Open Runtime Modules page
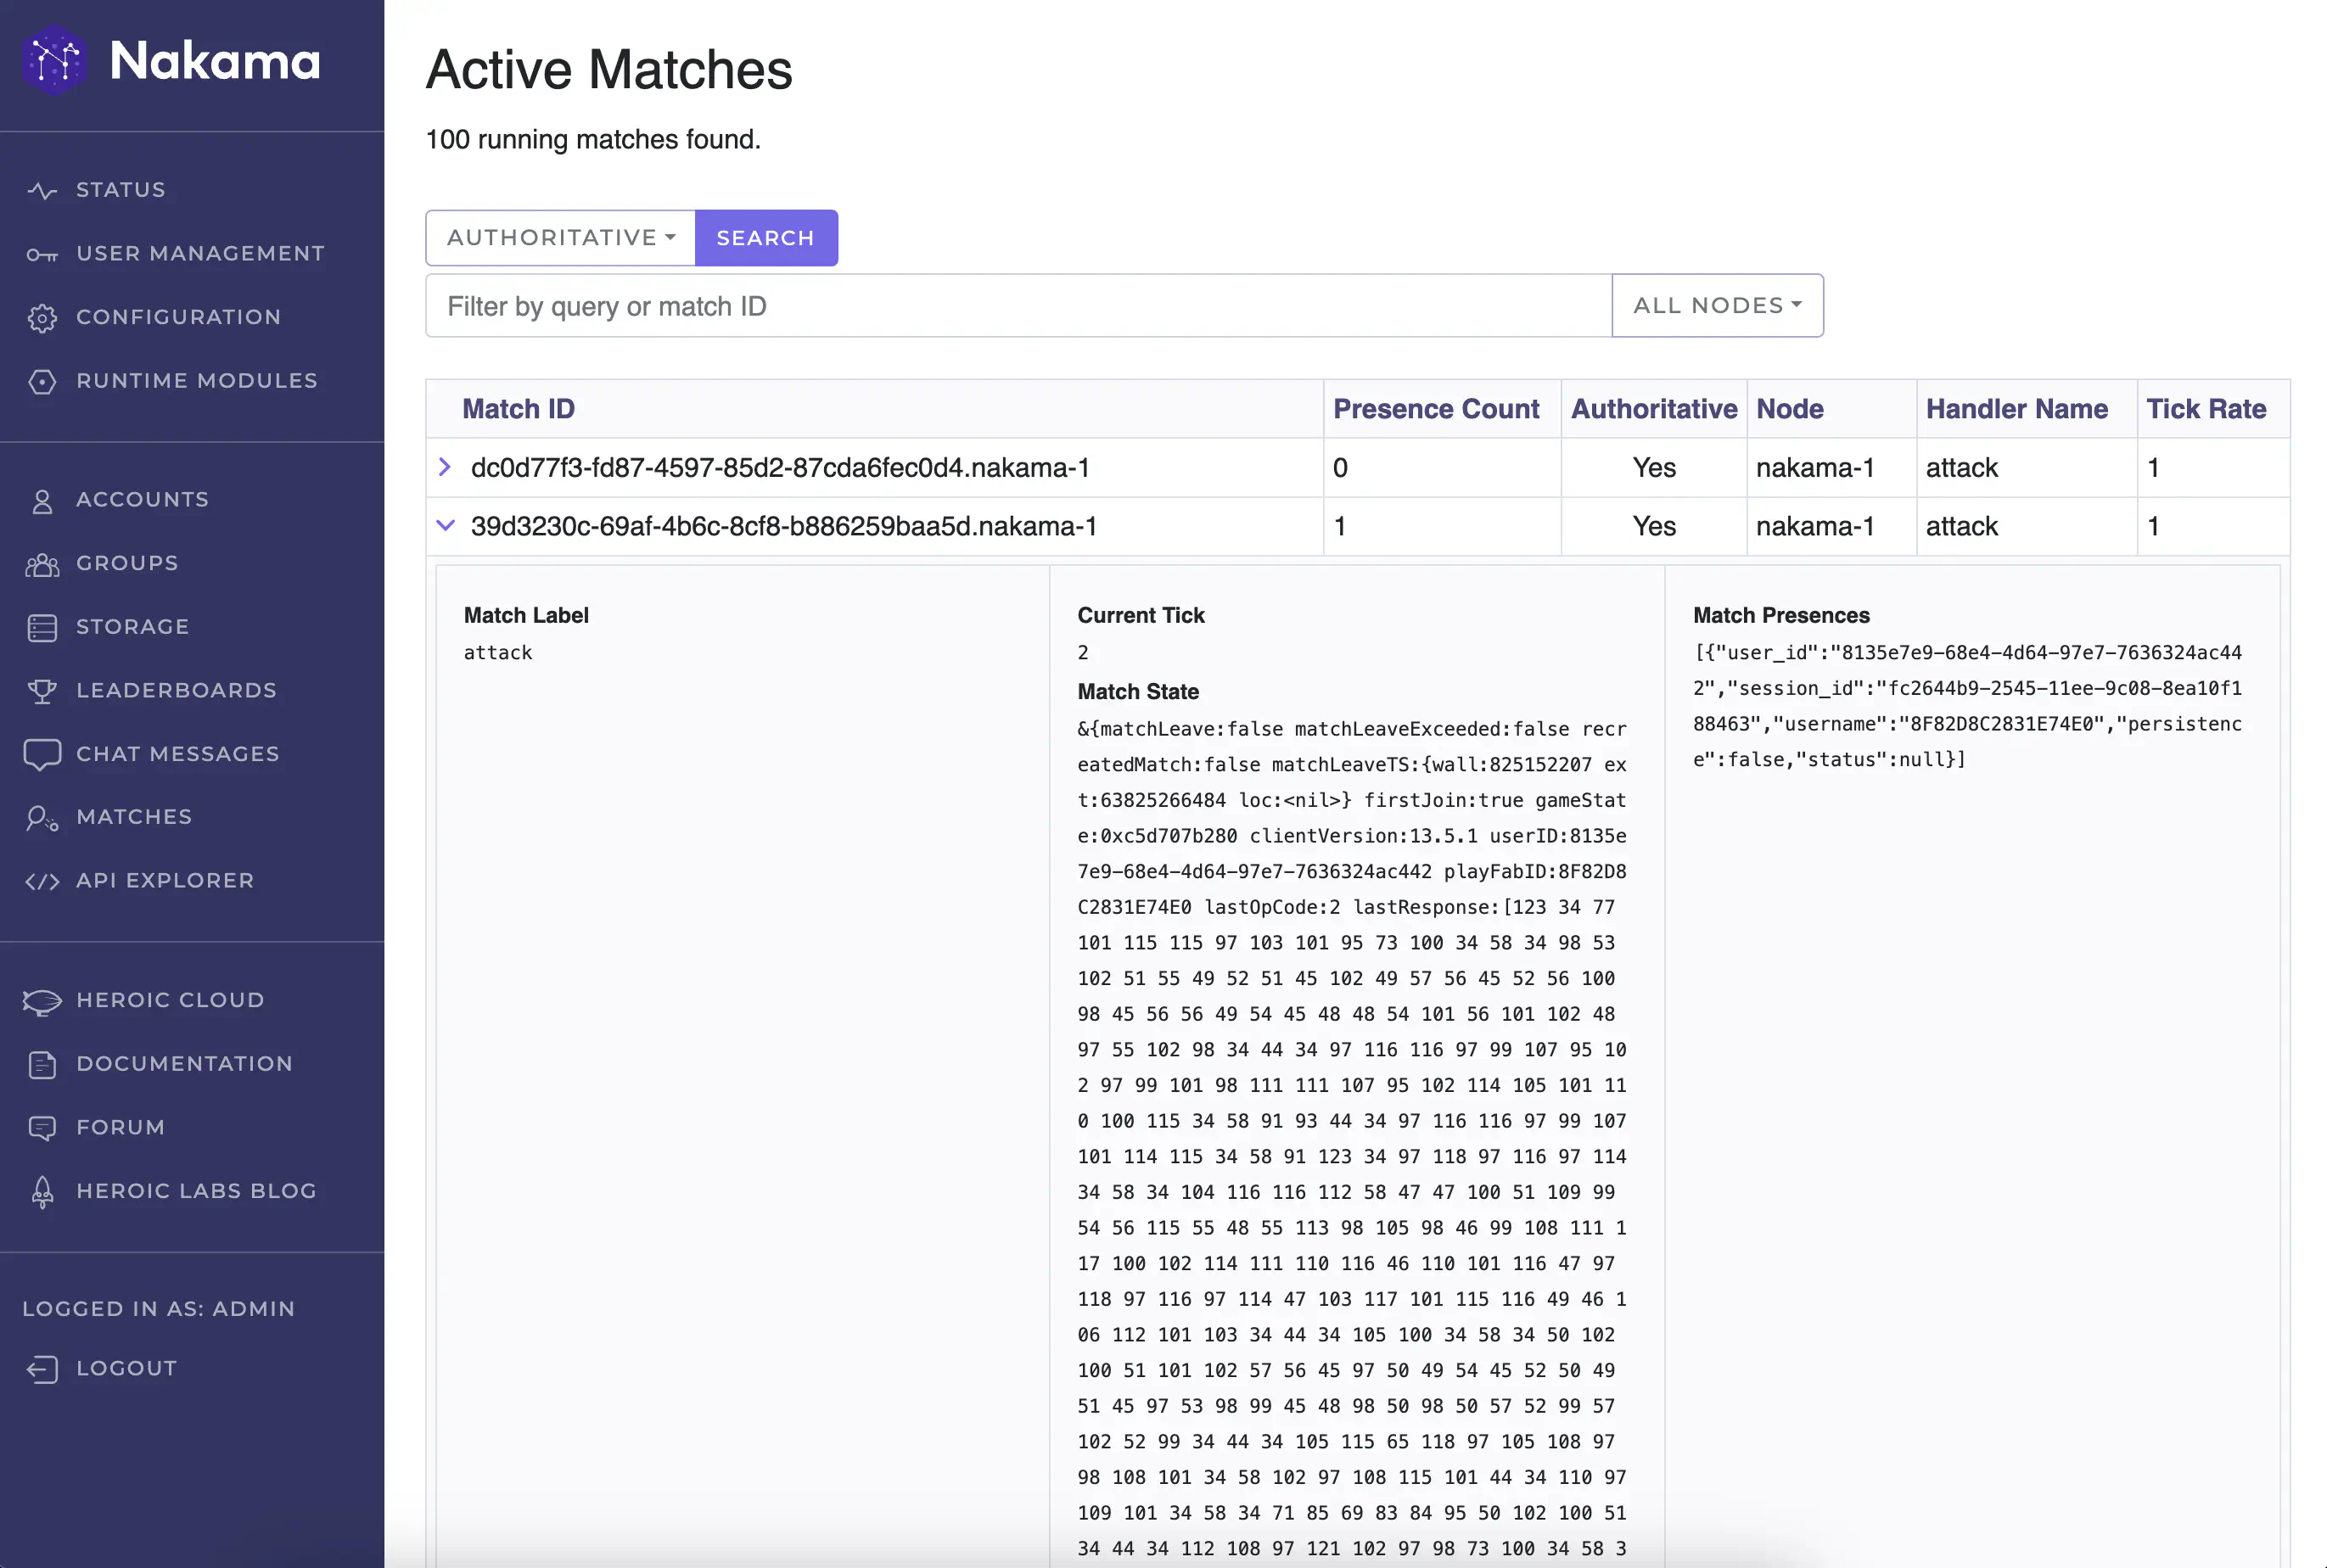Screen dimensions: 2327x1568 tap(196, 381)
